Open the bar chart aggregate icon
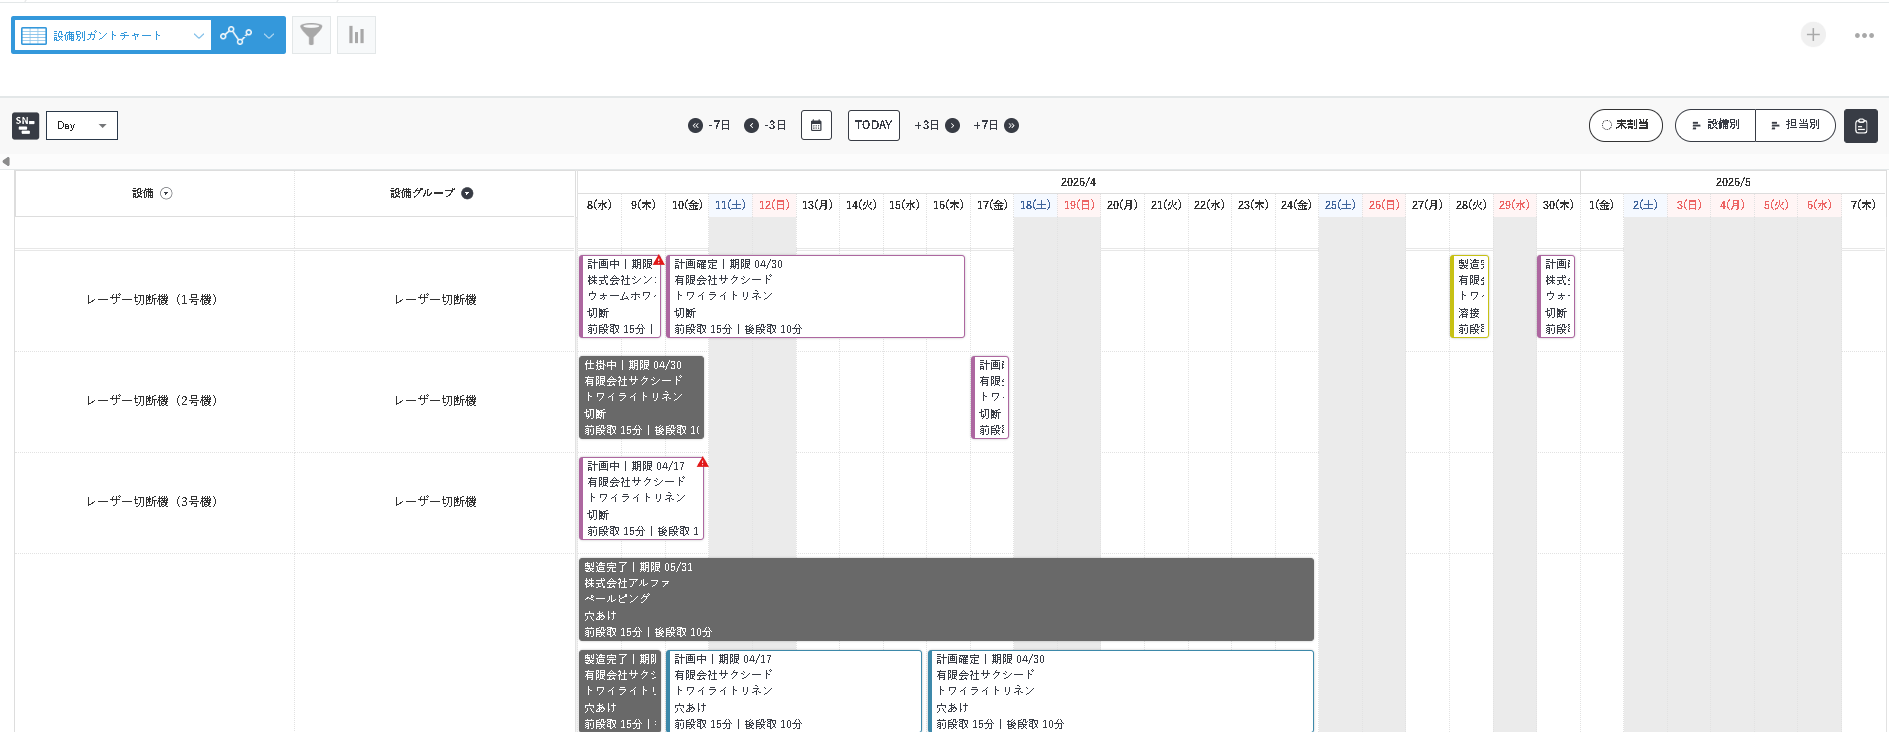This screenshot has width=1889, height=732. [x=356, y=35]
